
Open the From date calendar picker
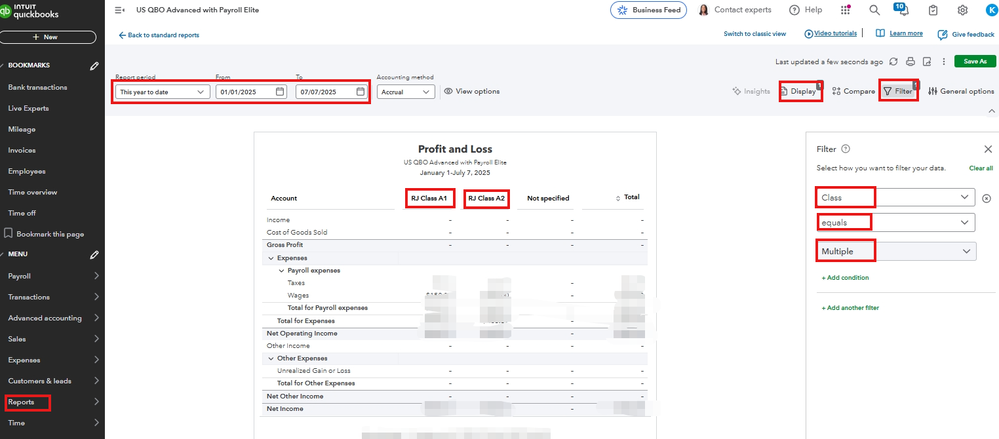tap(280, 92)
